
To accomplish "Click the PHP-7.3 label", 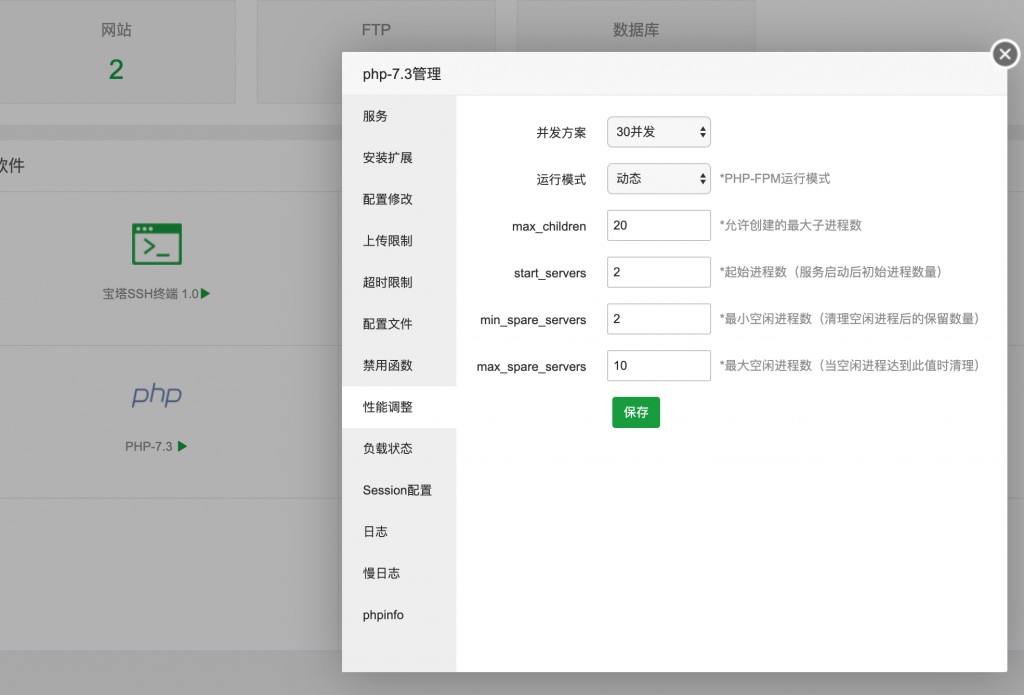I will [x=149, y=447].
